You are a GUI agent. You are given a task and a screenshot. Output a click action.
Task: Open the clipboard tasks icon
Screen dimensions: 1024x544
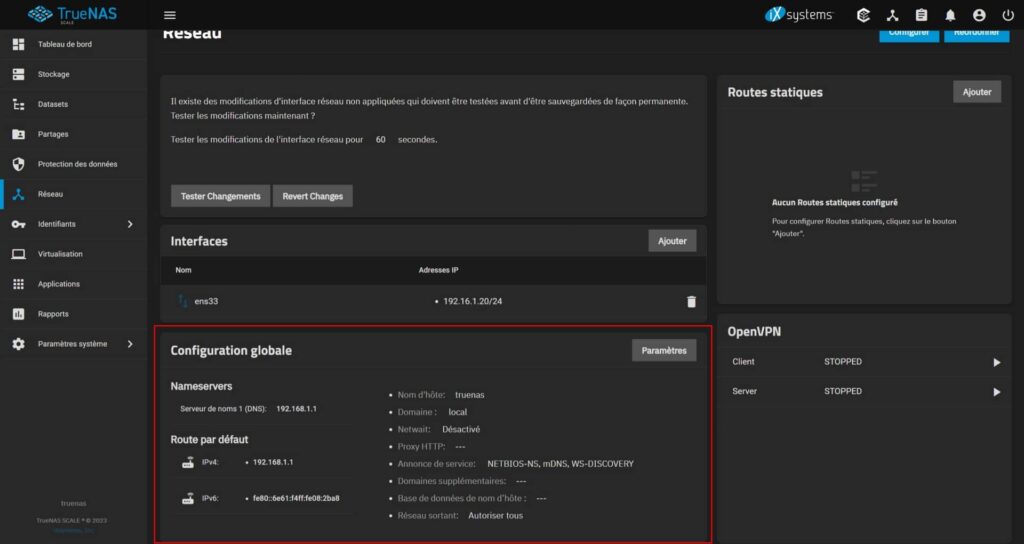[x=921, y=15]
